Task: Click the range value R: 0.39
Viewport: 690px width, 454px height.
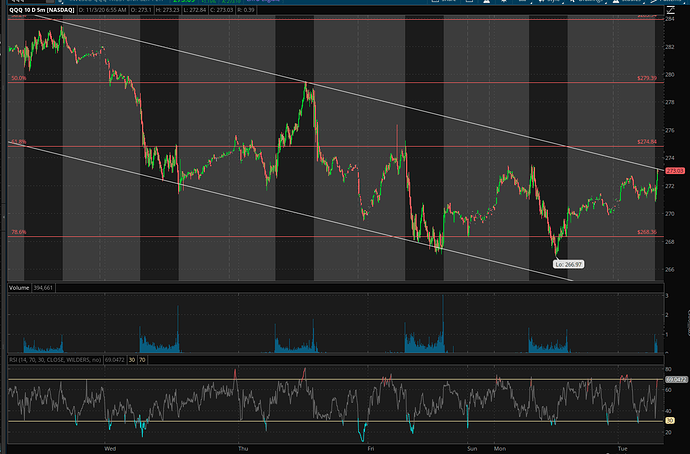Action: coord(246,10)
